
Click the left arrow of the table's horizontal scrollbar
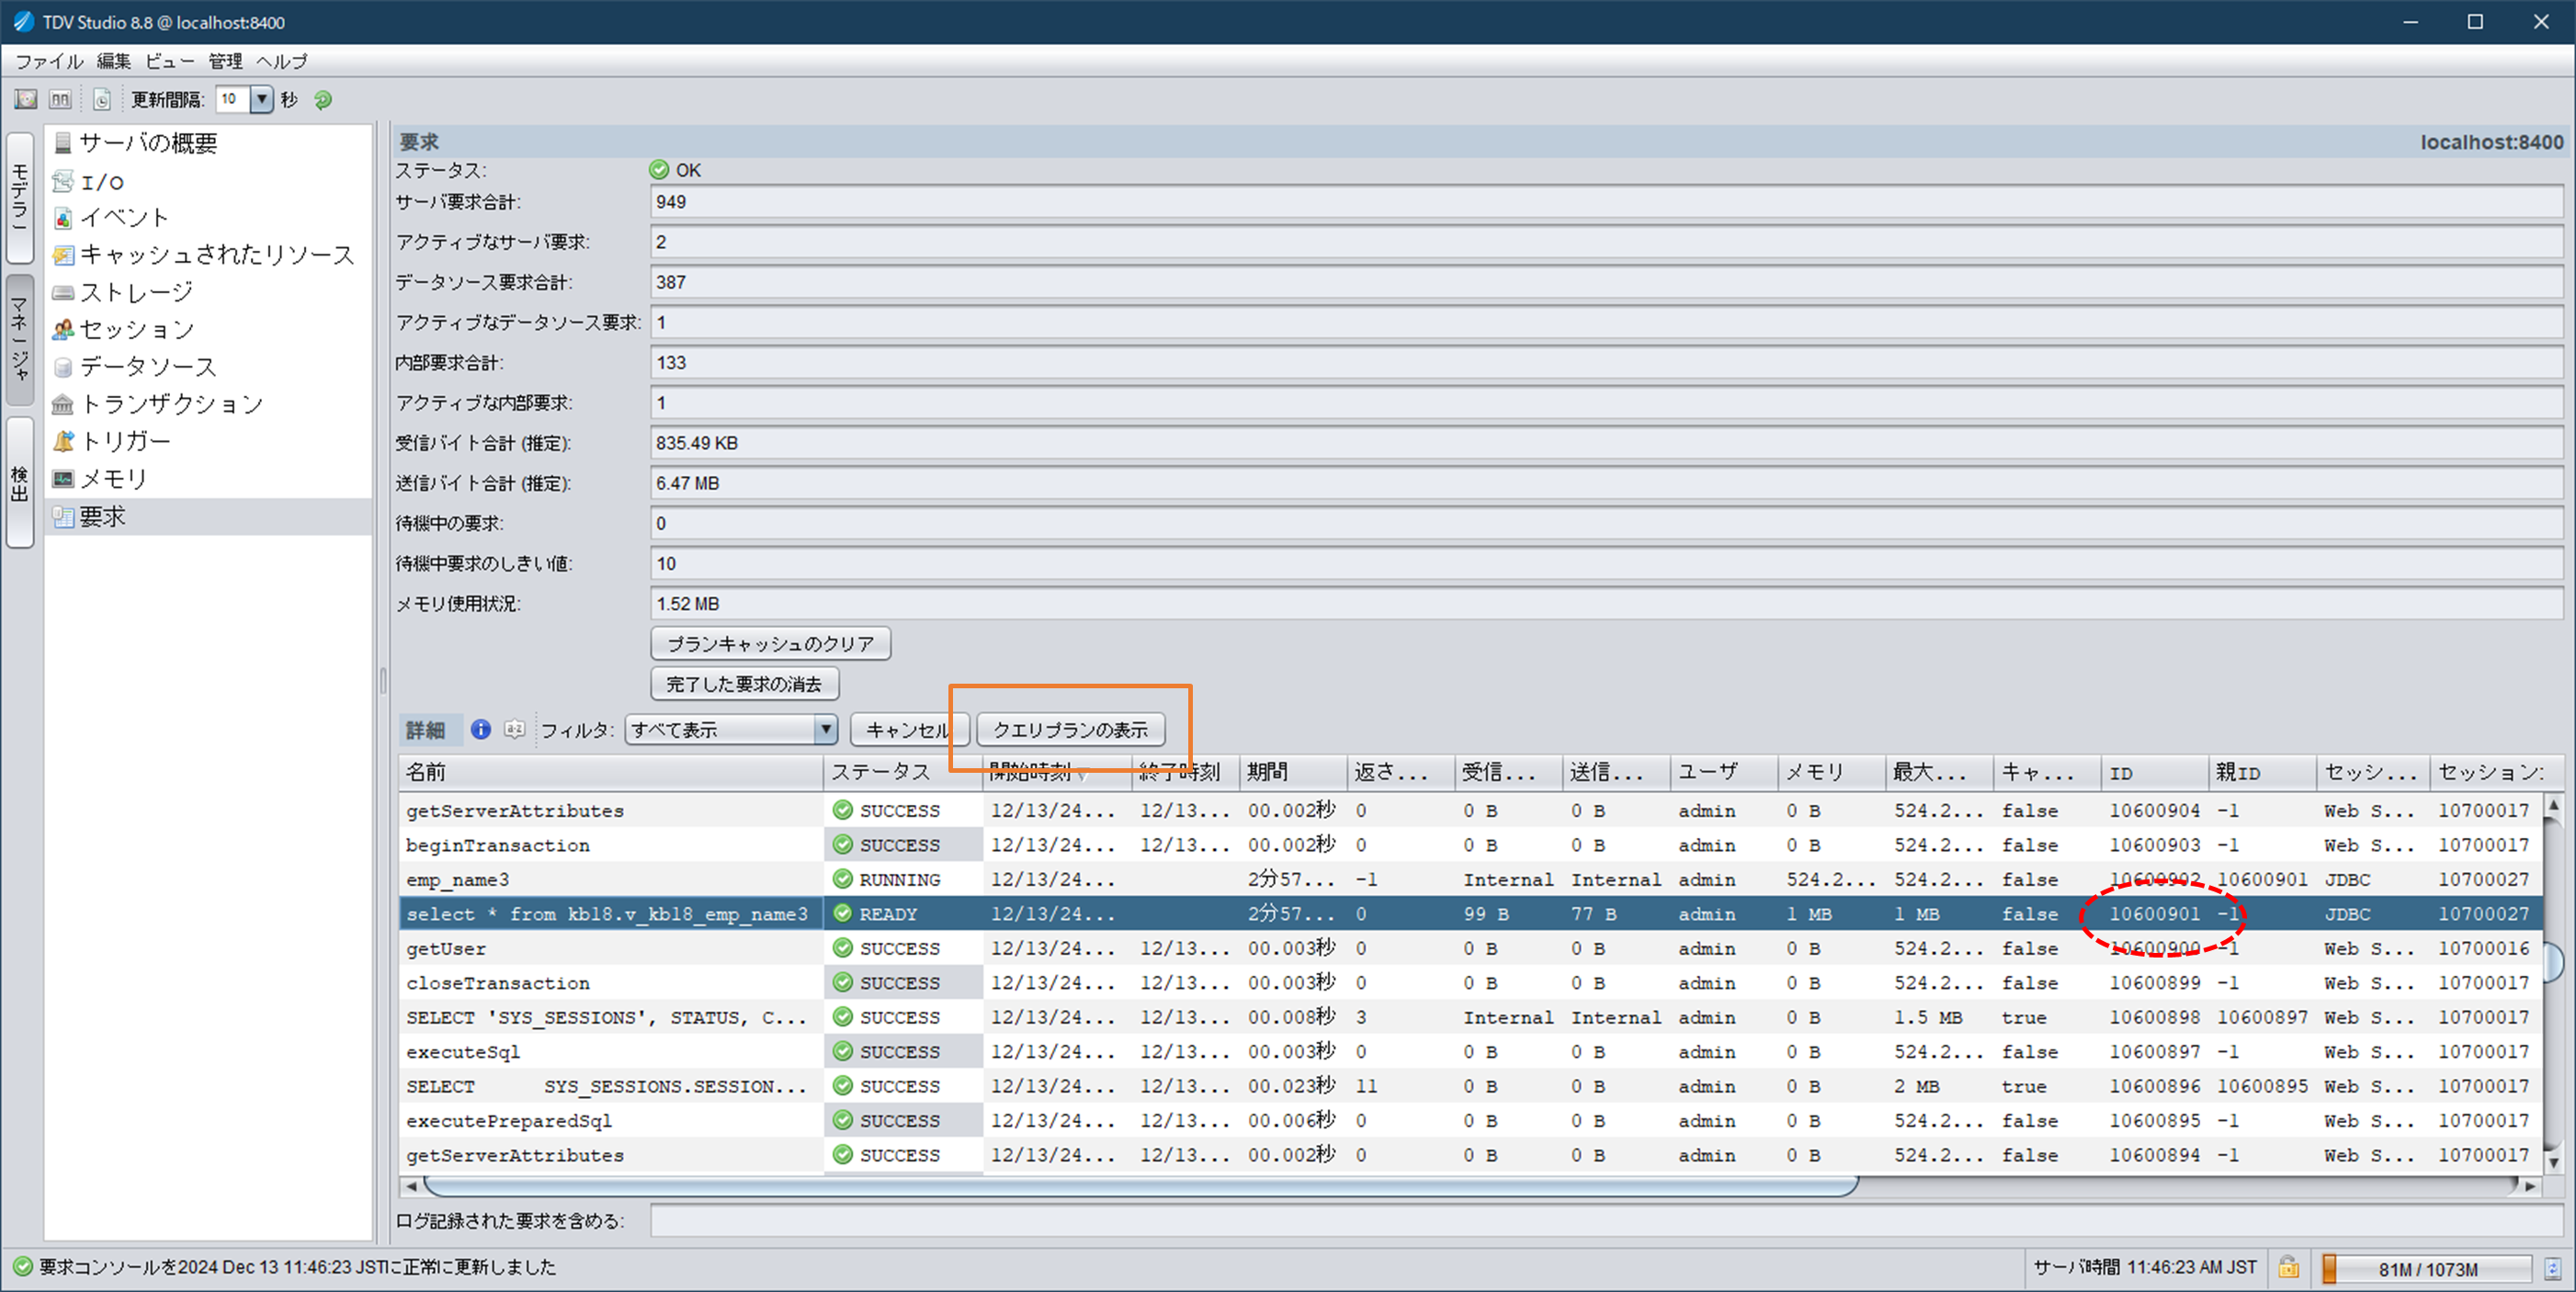[x=410, y=1186]
